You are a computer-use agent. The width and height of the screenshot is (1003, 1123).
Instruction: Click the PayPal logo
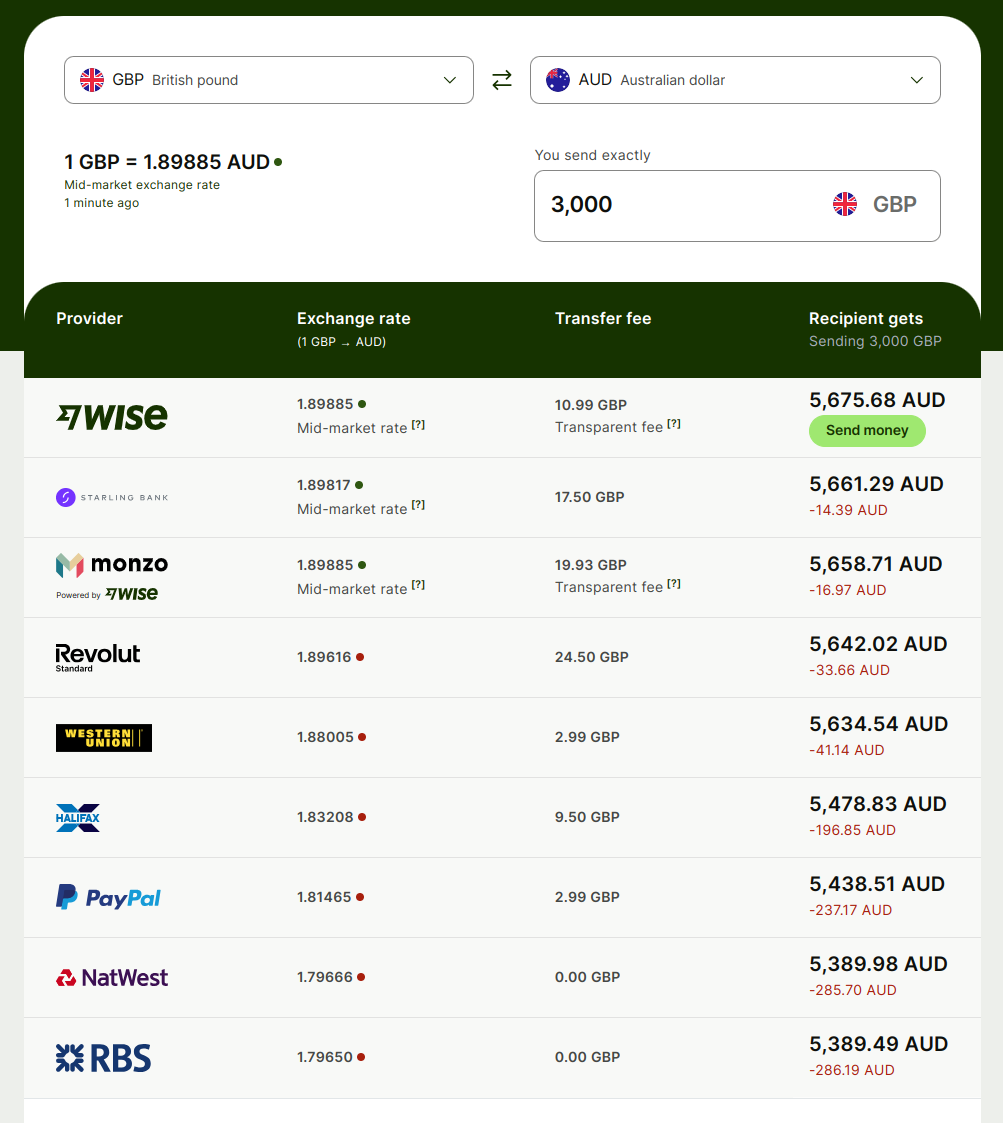click(108, 897)
